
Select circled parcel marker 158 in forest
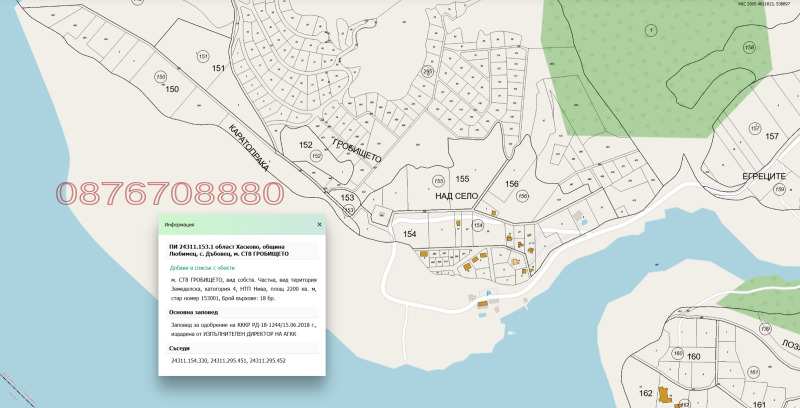750,47
